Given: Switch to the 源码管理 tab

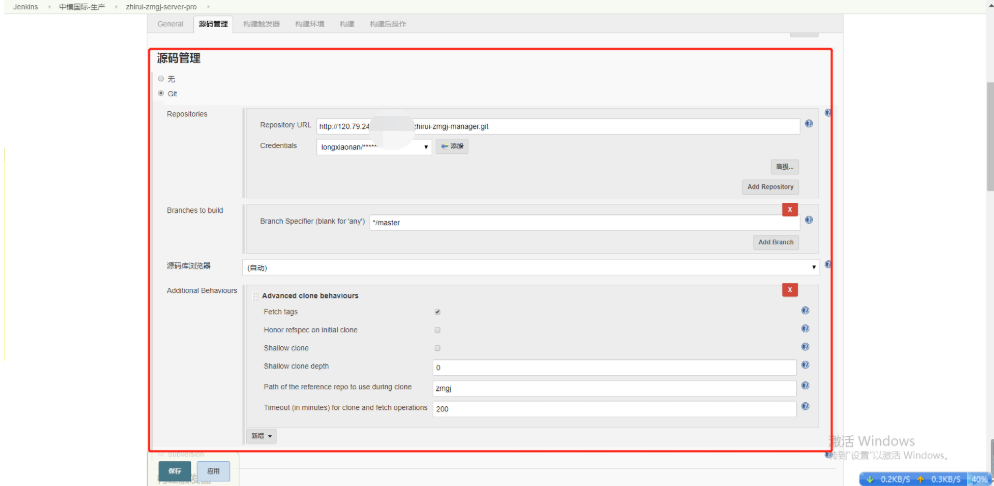Looking at the screenshot, I should 212,24.
